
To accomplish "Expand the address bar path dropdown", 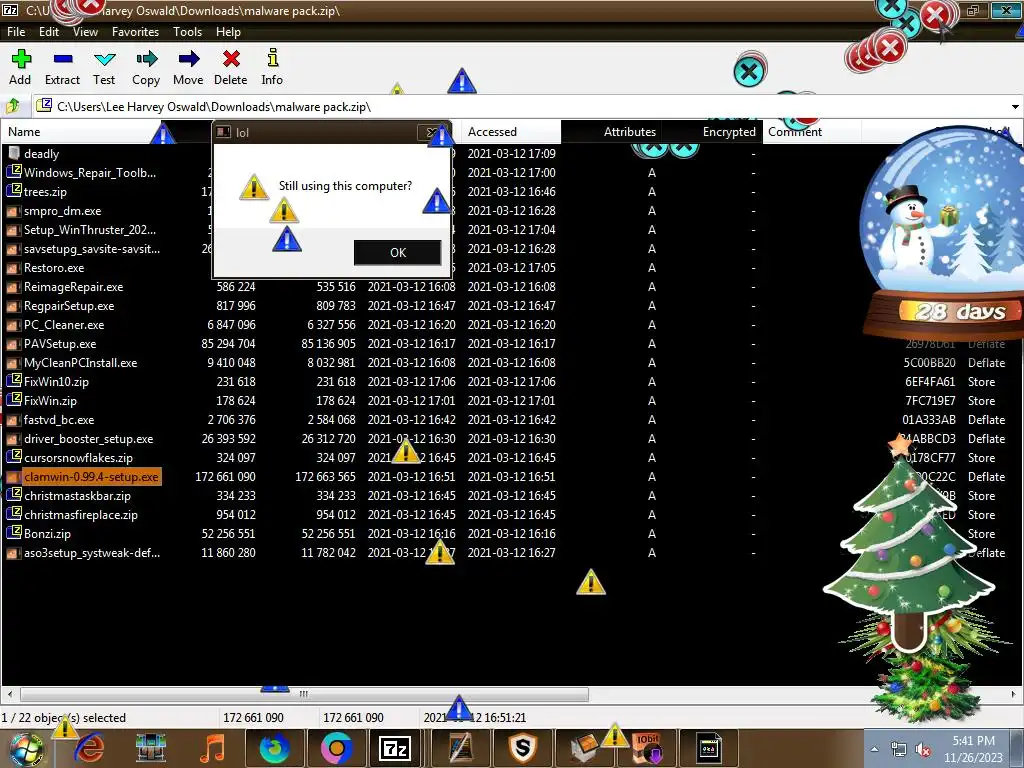I will [x=1015, y=106].
